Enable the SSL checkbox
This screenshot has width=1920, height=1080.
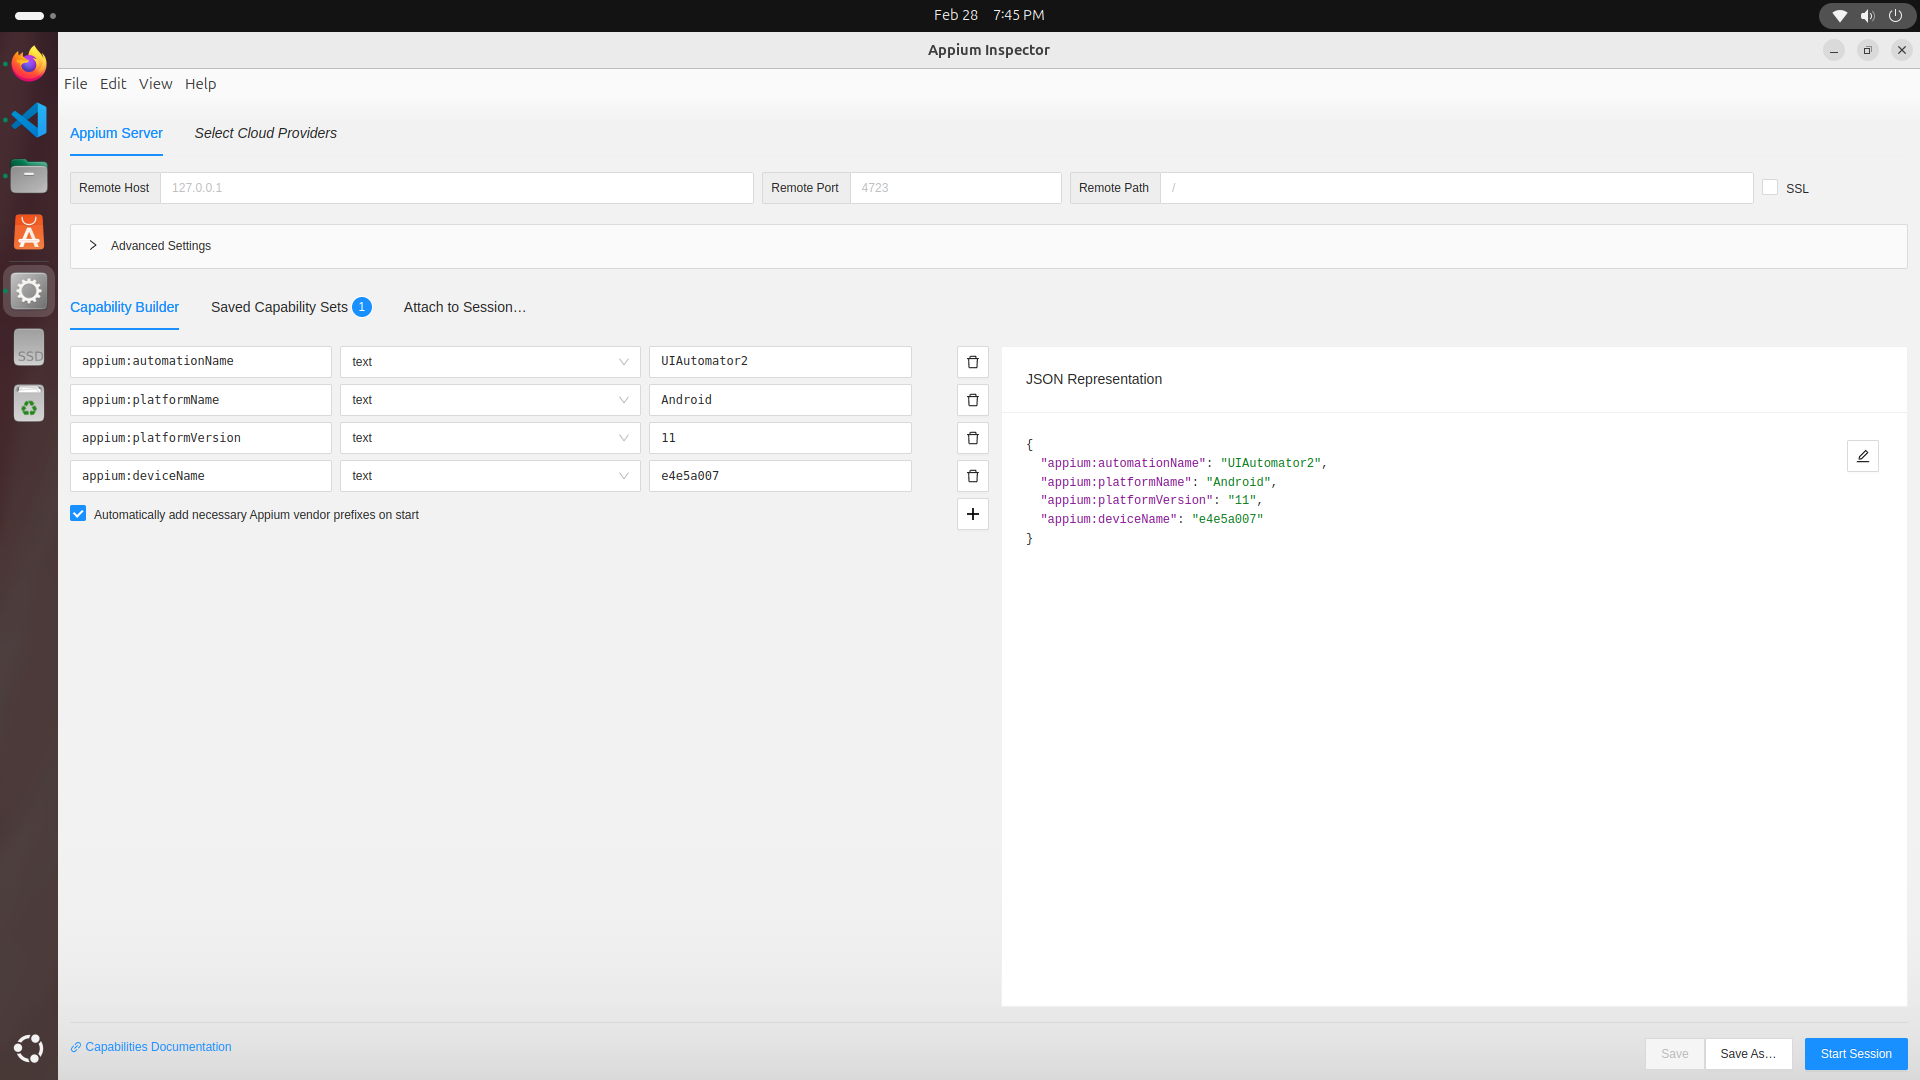(x=1770, y=187)
